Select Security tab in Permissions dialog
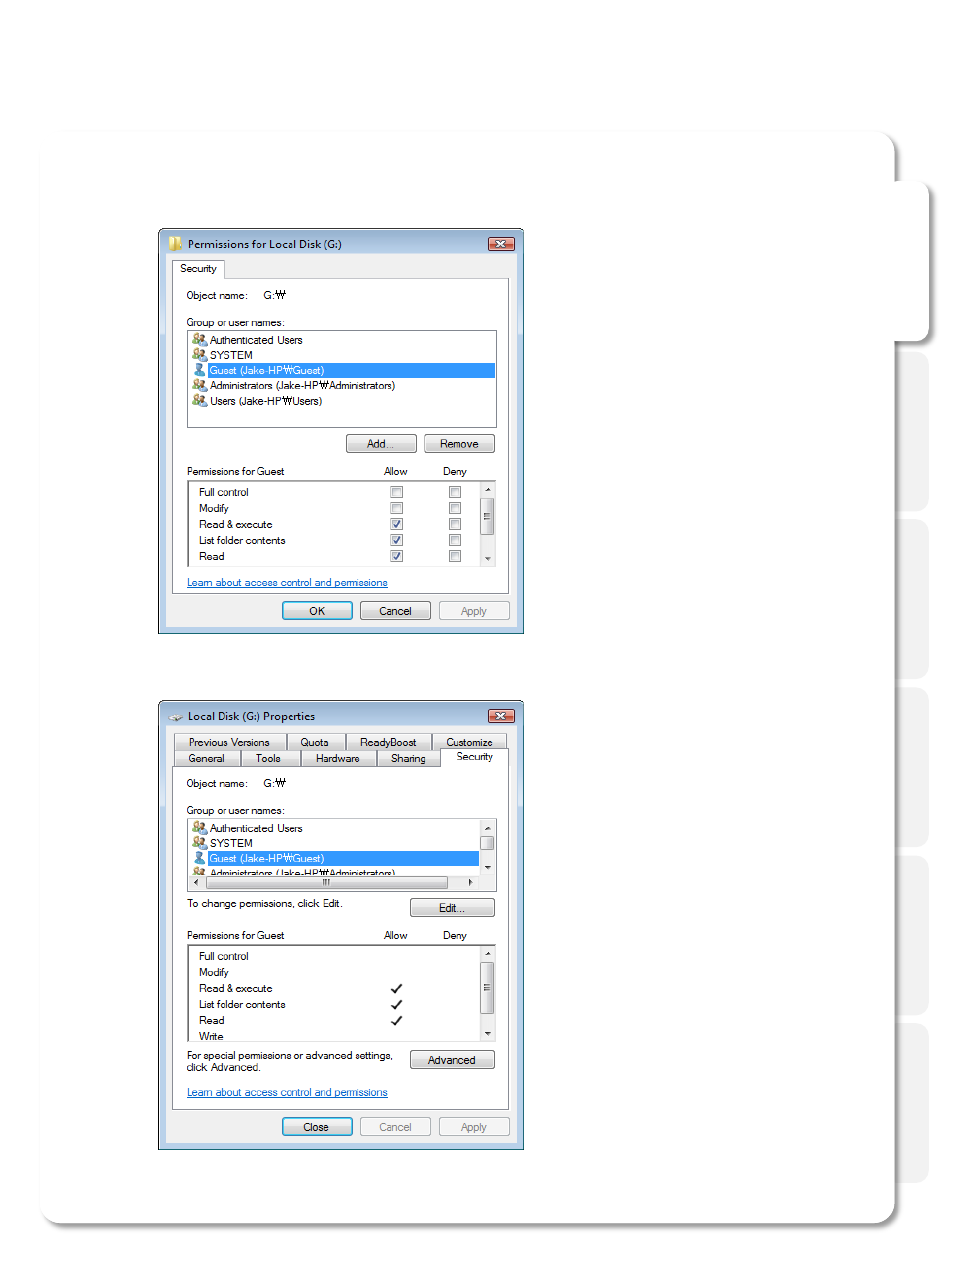 (198, 269)
